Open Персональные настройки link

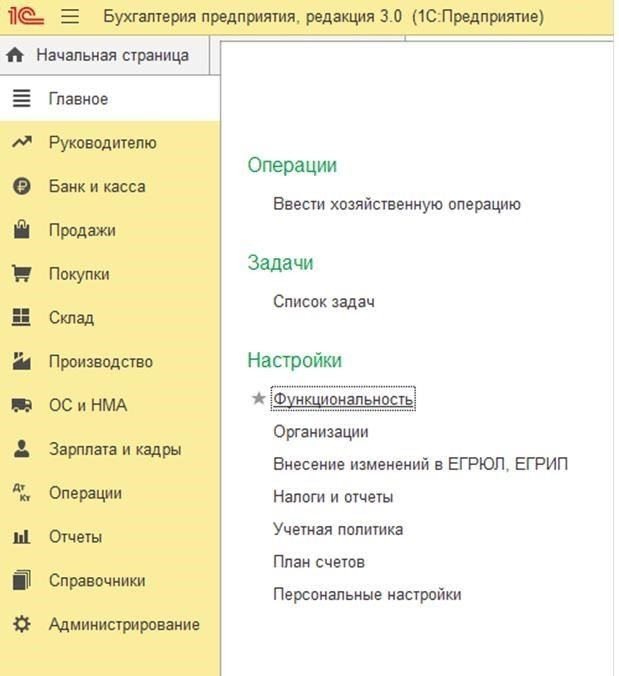[367, 594]
